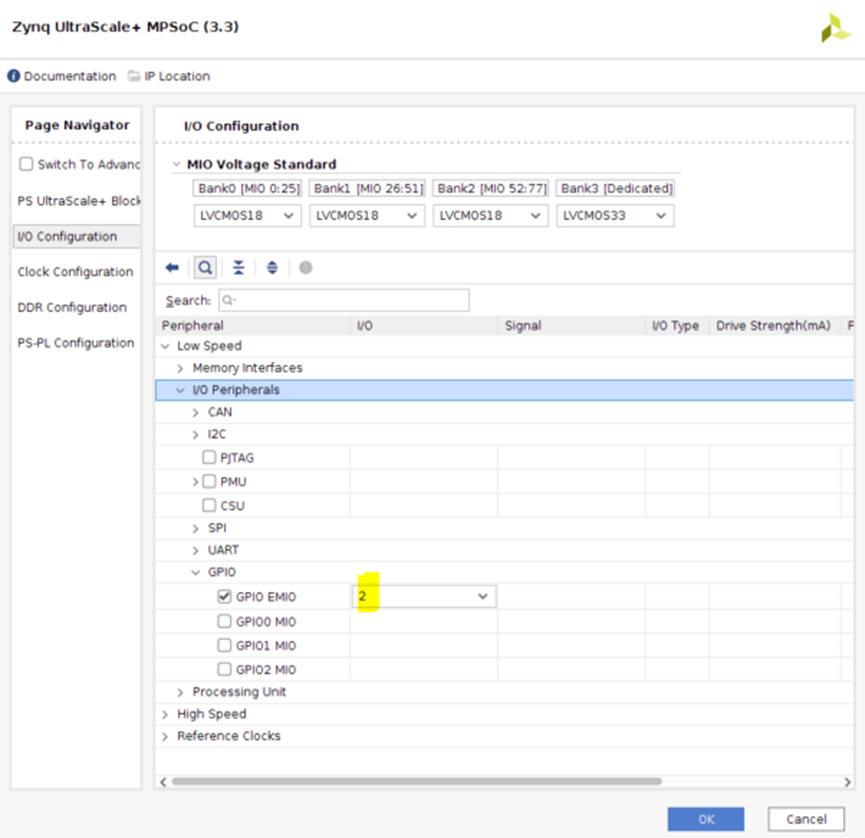
Task: Select I/O Configuration page
Action: click(77, 236)
